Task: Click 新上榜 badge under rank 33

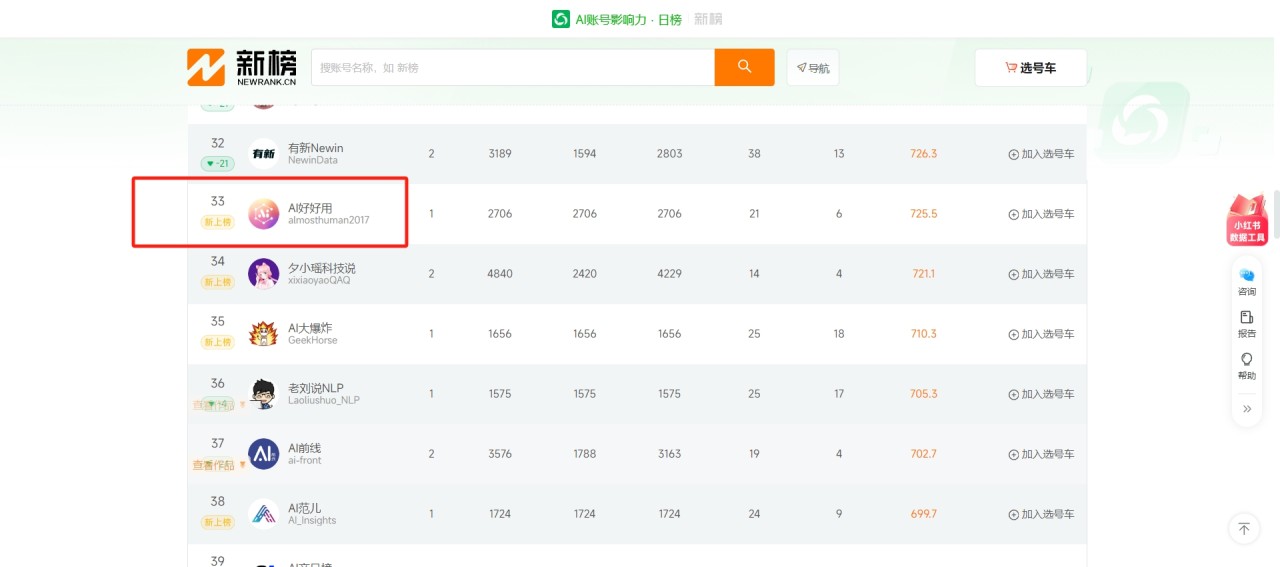Action: point(217,223)
